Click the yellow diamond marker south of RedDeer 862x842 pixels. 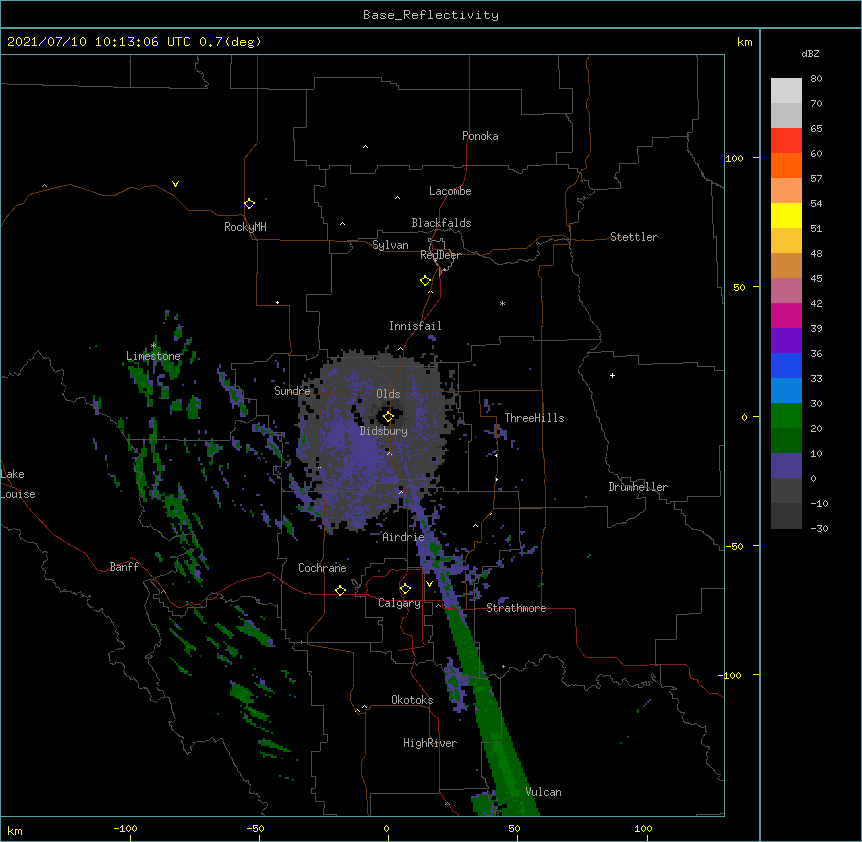click(426, 281)
